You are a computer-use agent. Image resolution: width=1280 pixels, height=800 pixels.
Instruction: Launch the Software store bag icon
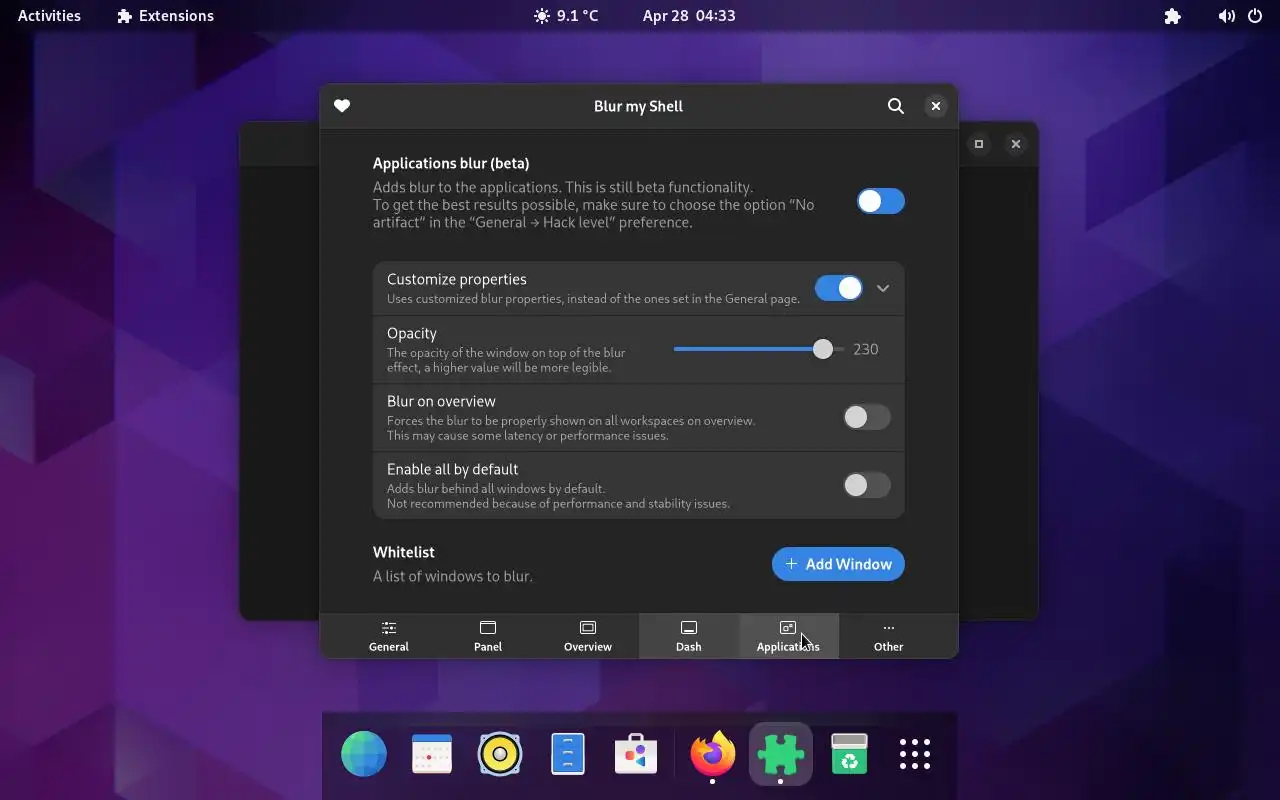[636, 754]
